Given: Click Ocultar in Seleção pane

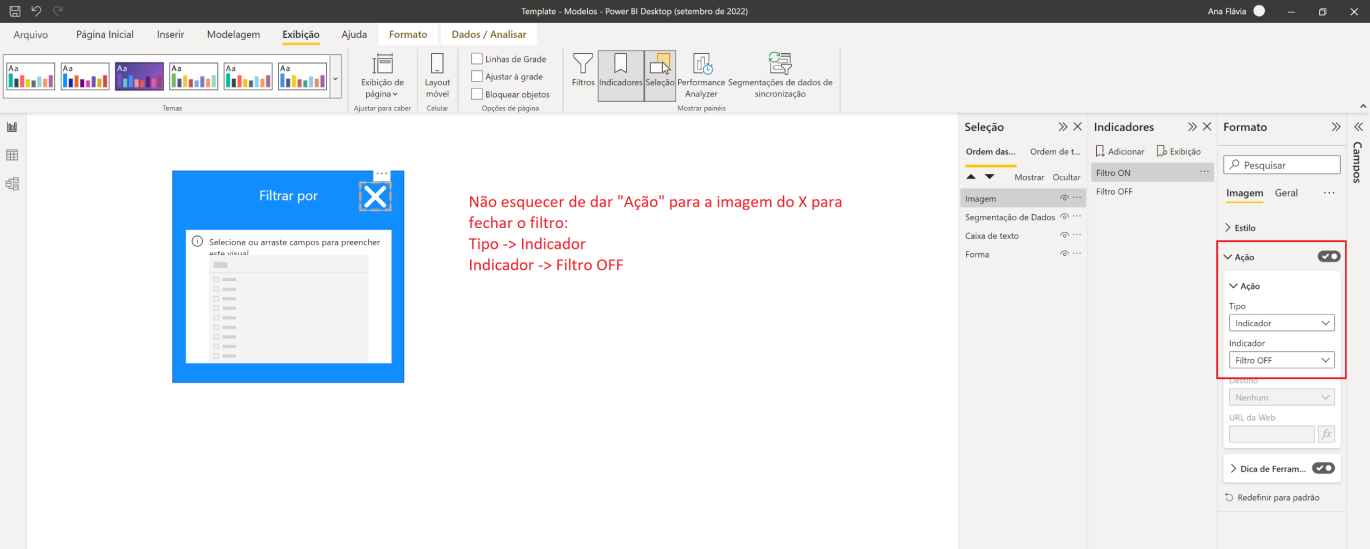Looking at the screenshot, I should [1067, 177].
